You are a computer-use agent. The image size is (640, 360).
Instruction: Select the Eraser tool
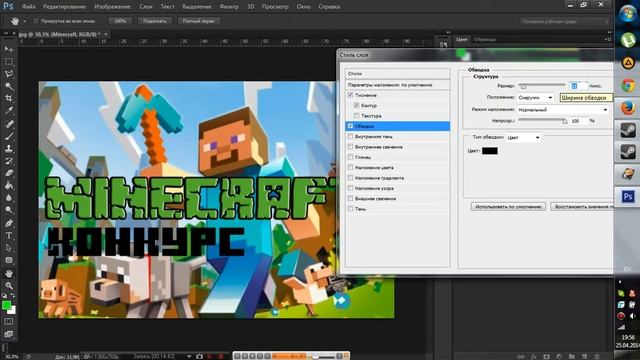tap(9, 173)
